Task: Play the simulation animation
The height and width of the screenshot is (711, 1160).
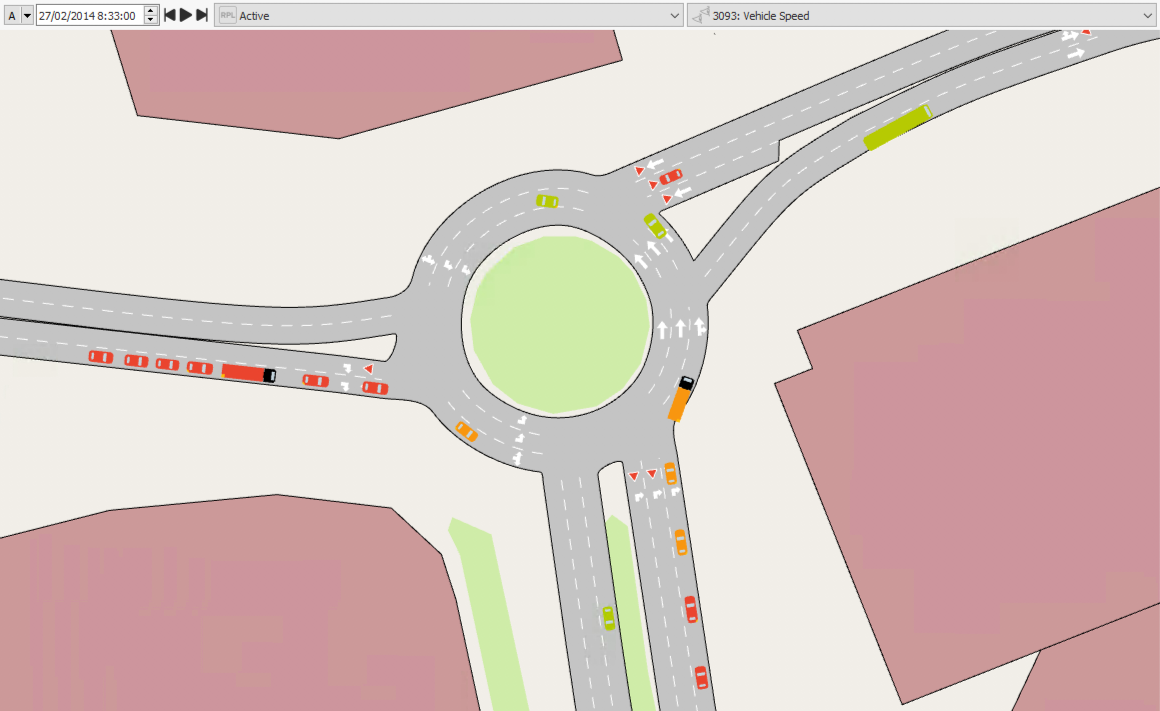Action: (x=186, y=16)
